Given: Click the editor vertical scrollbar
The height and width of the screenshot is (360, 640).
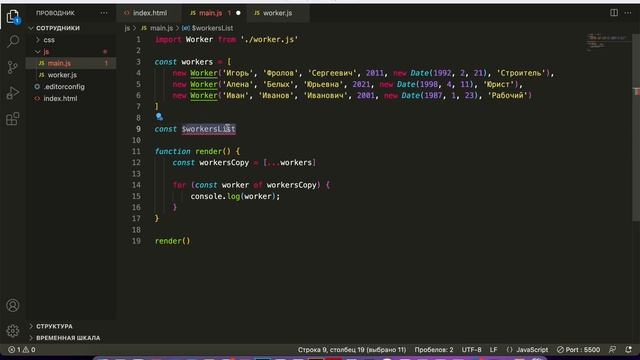Looking at the screenshot, I should (636, 127).
